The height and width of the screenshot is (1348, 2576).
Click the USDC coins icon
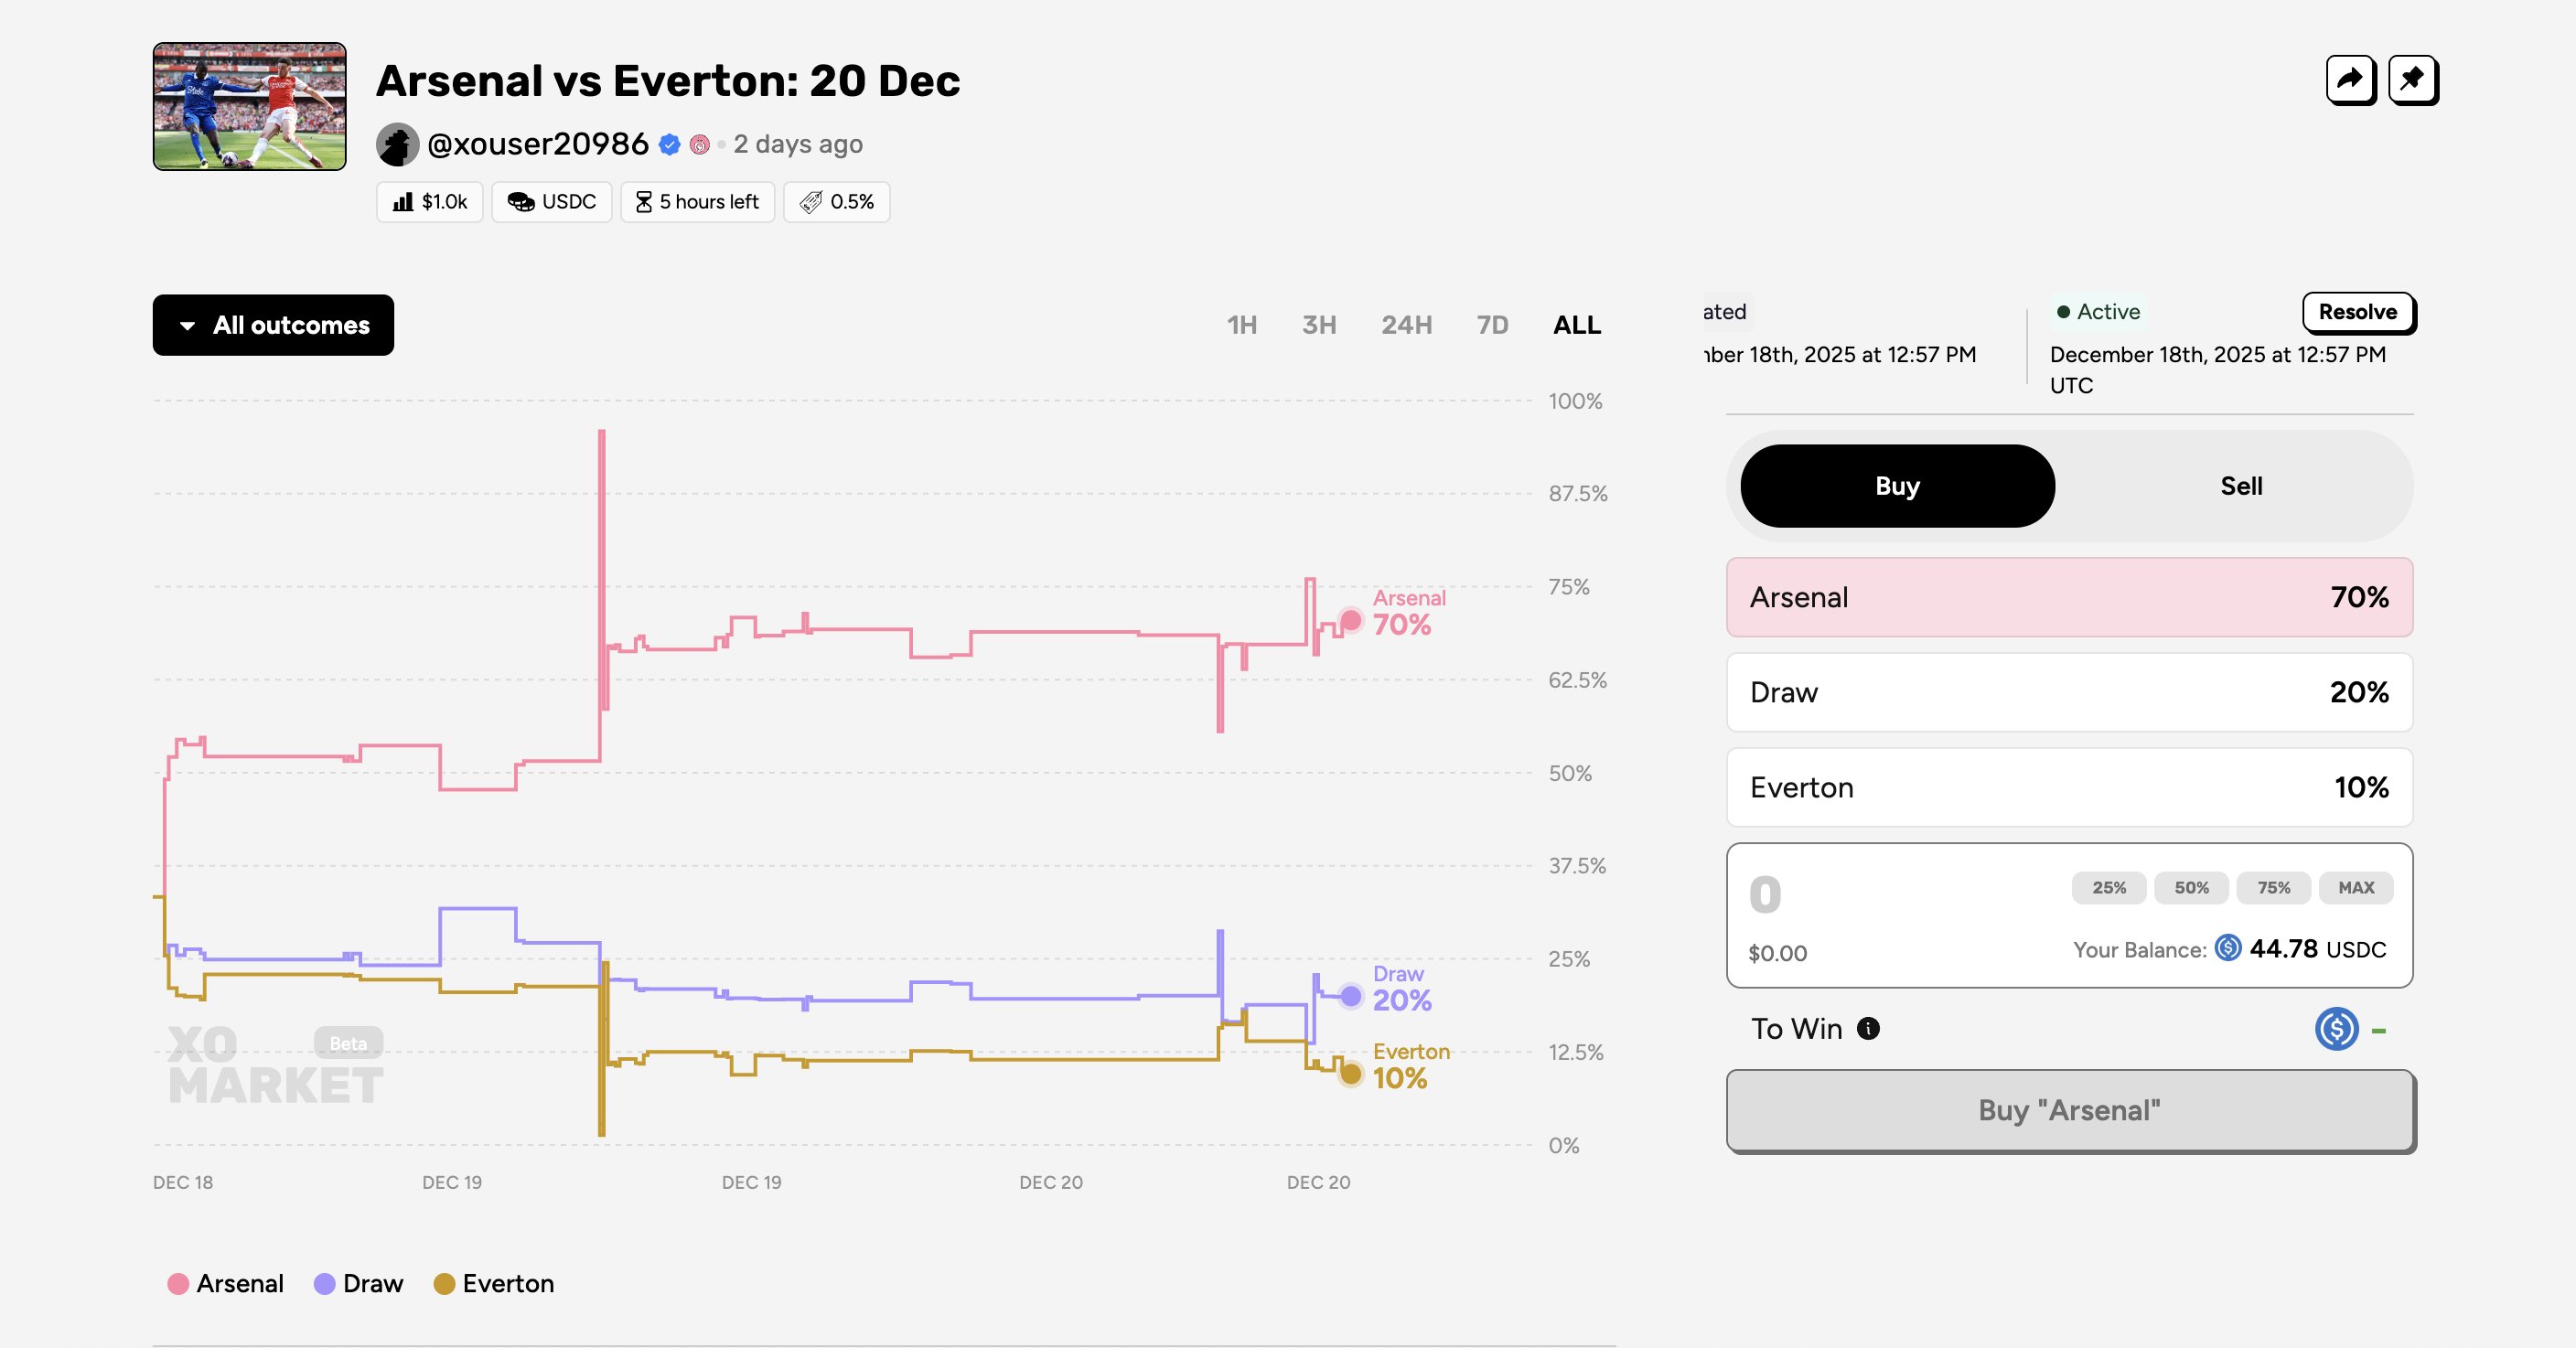pos(520,202)
